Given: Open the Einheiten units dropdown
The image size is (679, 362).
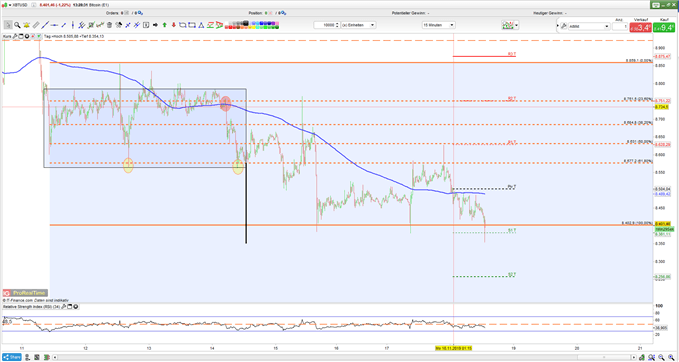Looking at the screenshot, I should tap(359, 25).
